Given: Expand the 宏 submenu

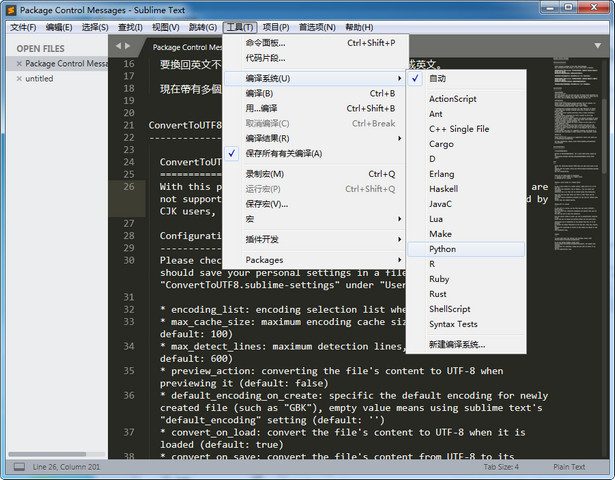Looking at the screenshot, I should click(x=315, y=219).
